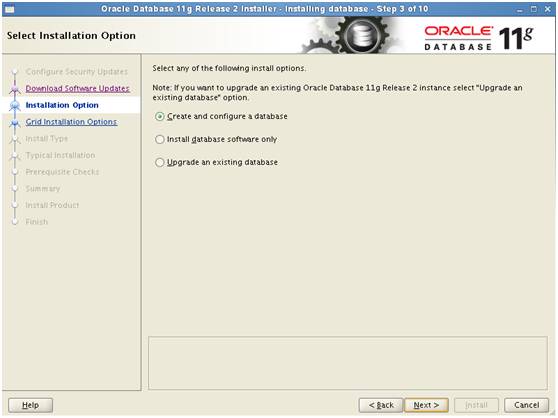Proceed with the Next button
The image size is (558, 418).
(426, 405)
